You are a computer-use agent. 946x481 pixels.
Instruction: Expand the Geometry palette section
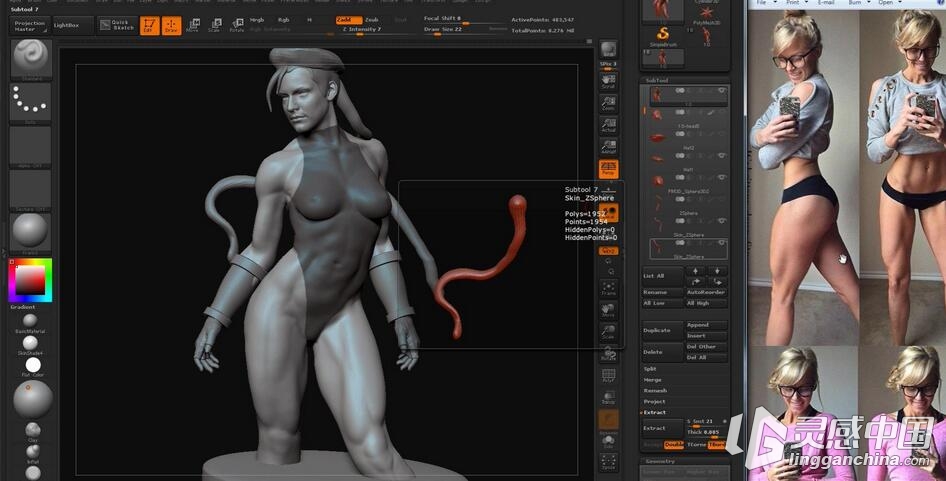660,461
